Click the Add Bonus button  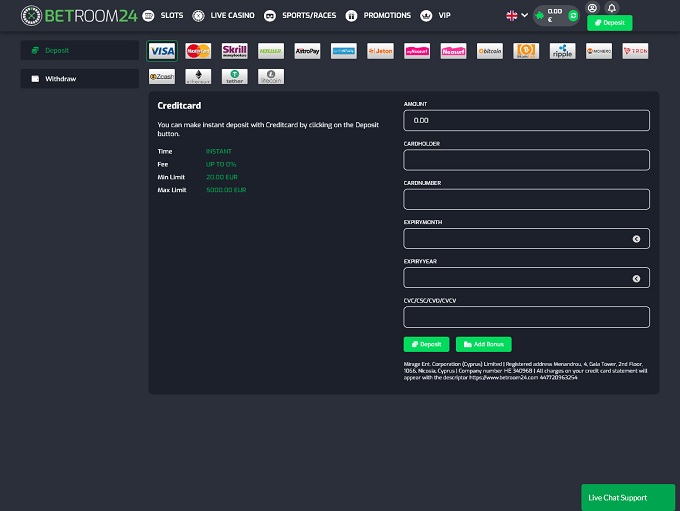coord(483,344)
